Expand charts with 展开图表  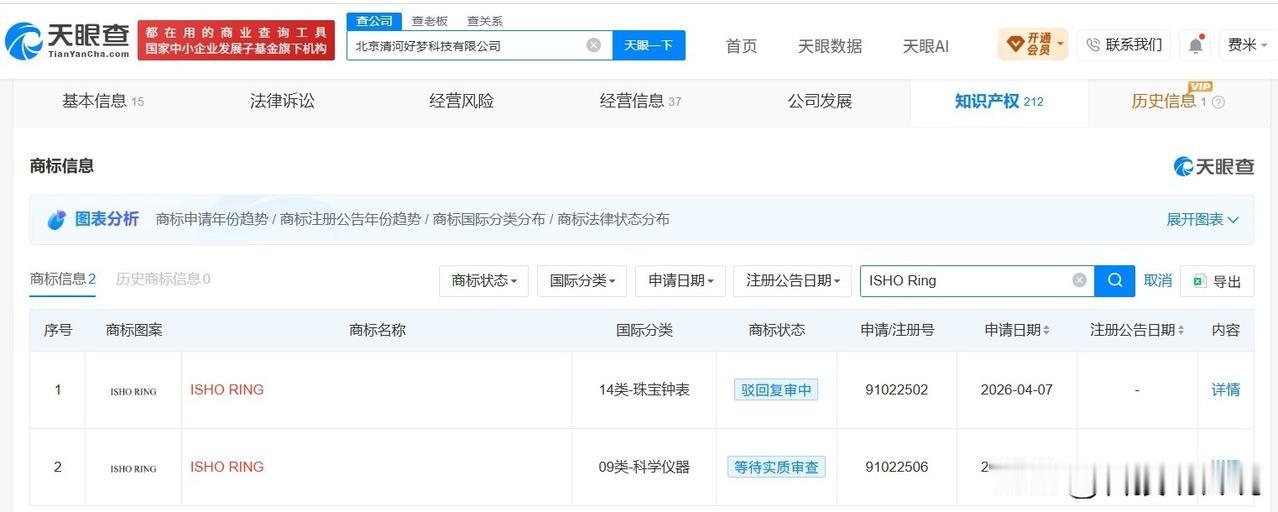1203,219
